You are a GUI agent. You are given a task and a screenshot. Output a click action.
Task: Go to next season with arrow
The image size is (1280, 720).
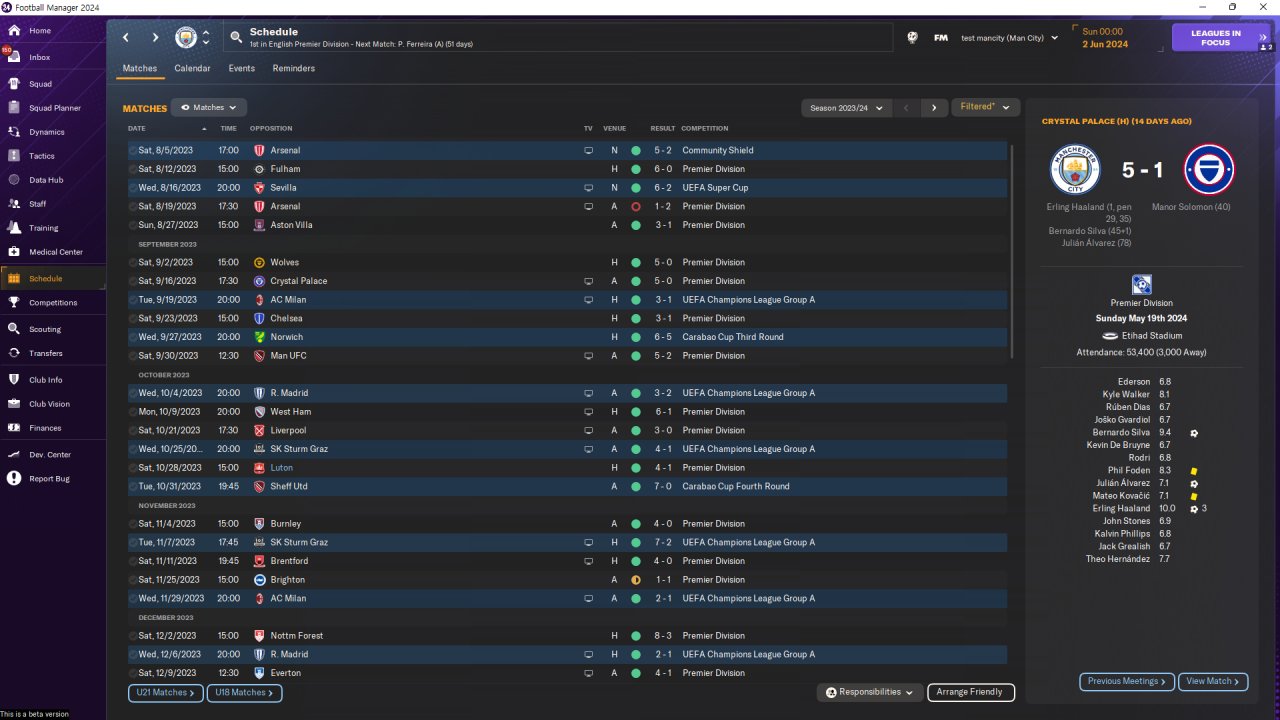(934, 108)
